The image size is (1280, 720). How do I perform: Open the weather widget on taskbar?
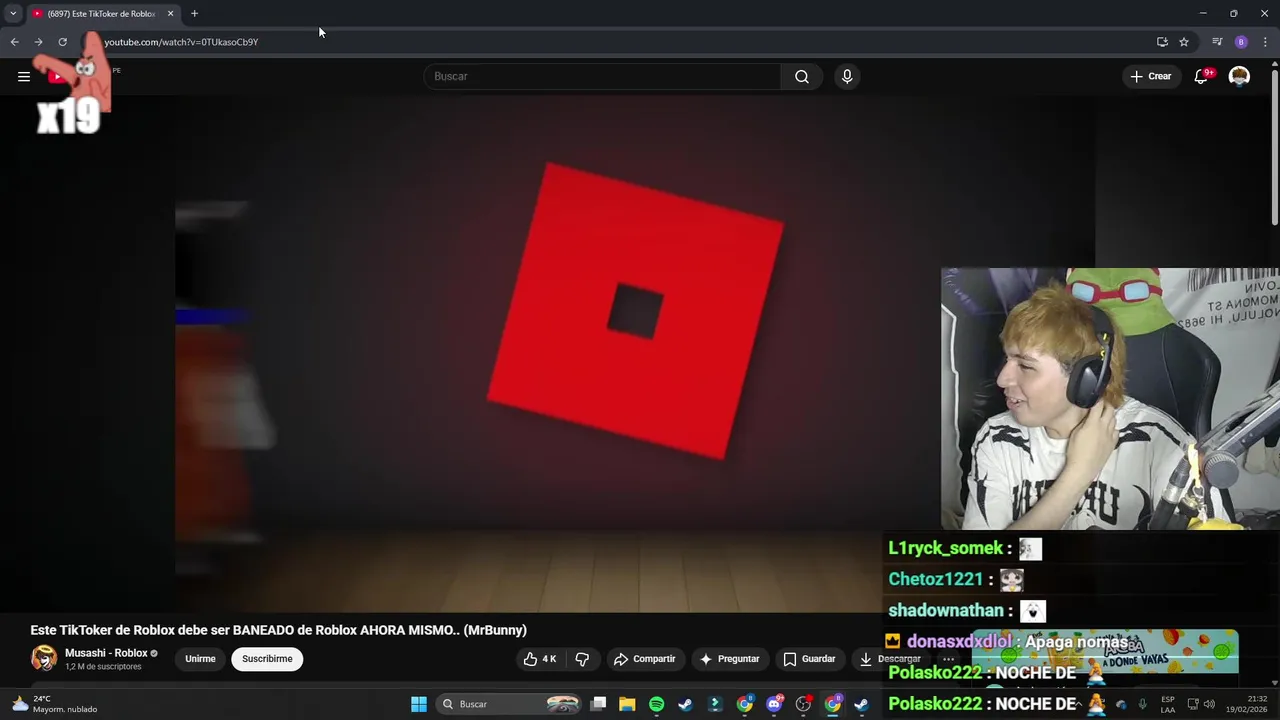pyautogui.click(x=55, y=704)
